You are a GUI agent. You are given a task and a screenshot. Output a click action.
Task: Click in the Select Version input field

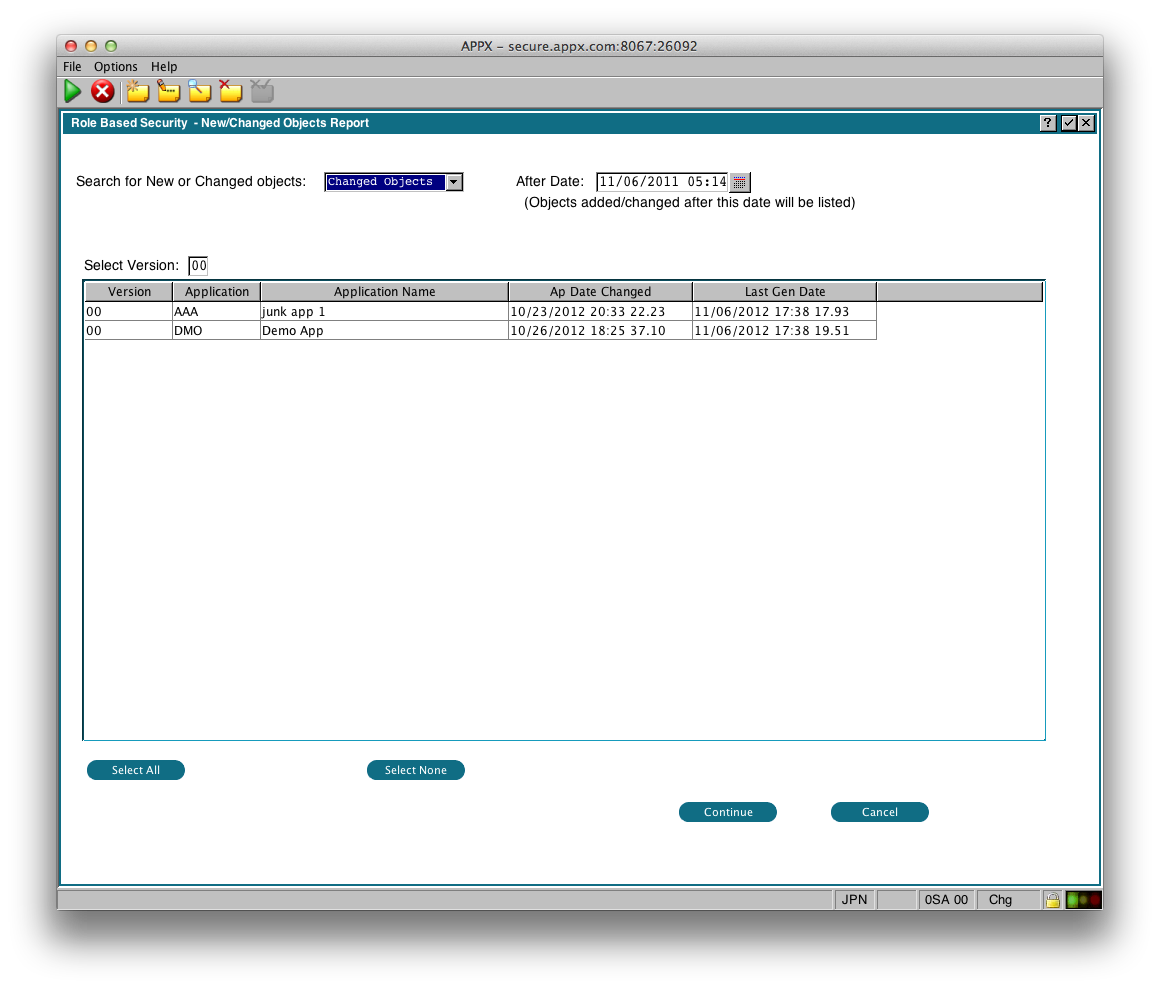point(198,266)
